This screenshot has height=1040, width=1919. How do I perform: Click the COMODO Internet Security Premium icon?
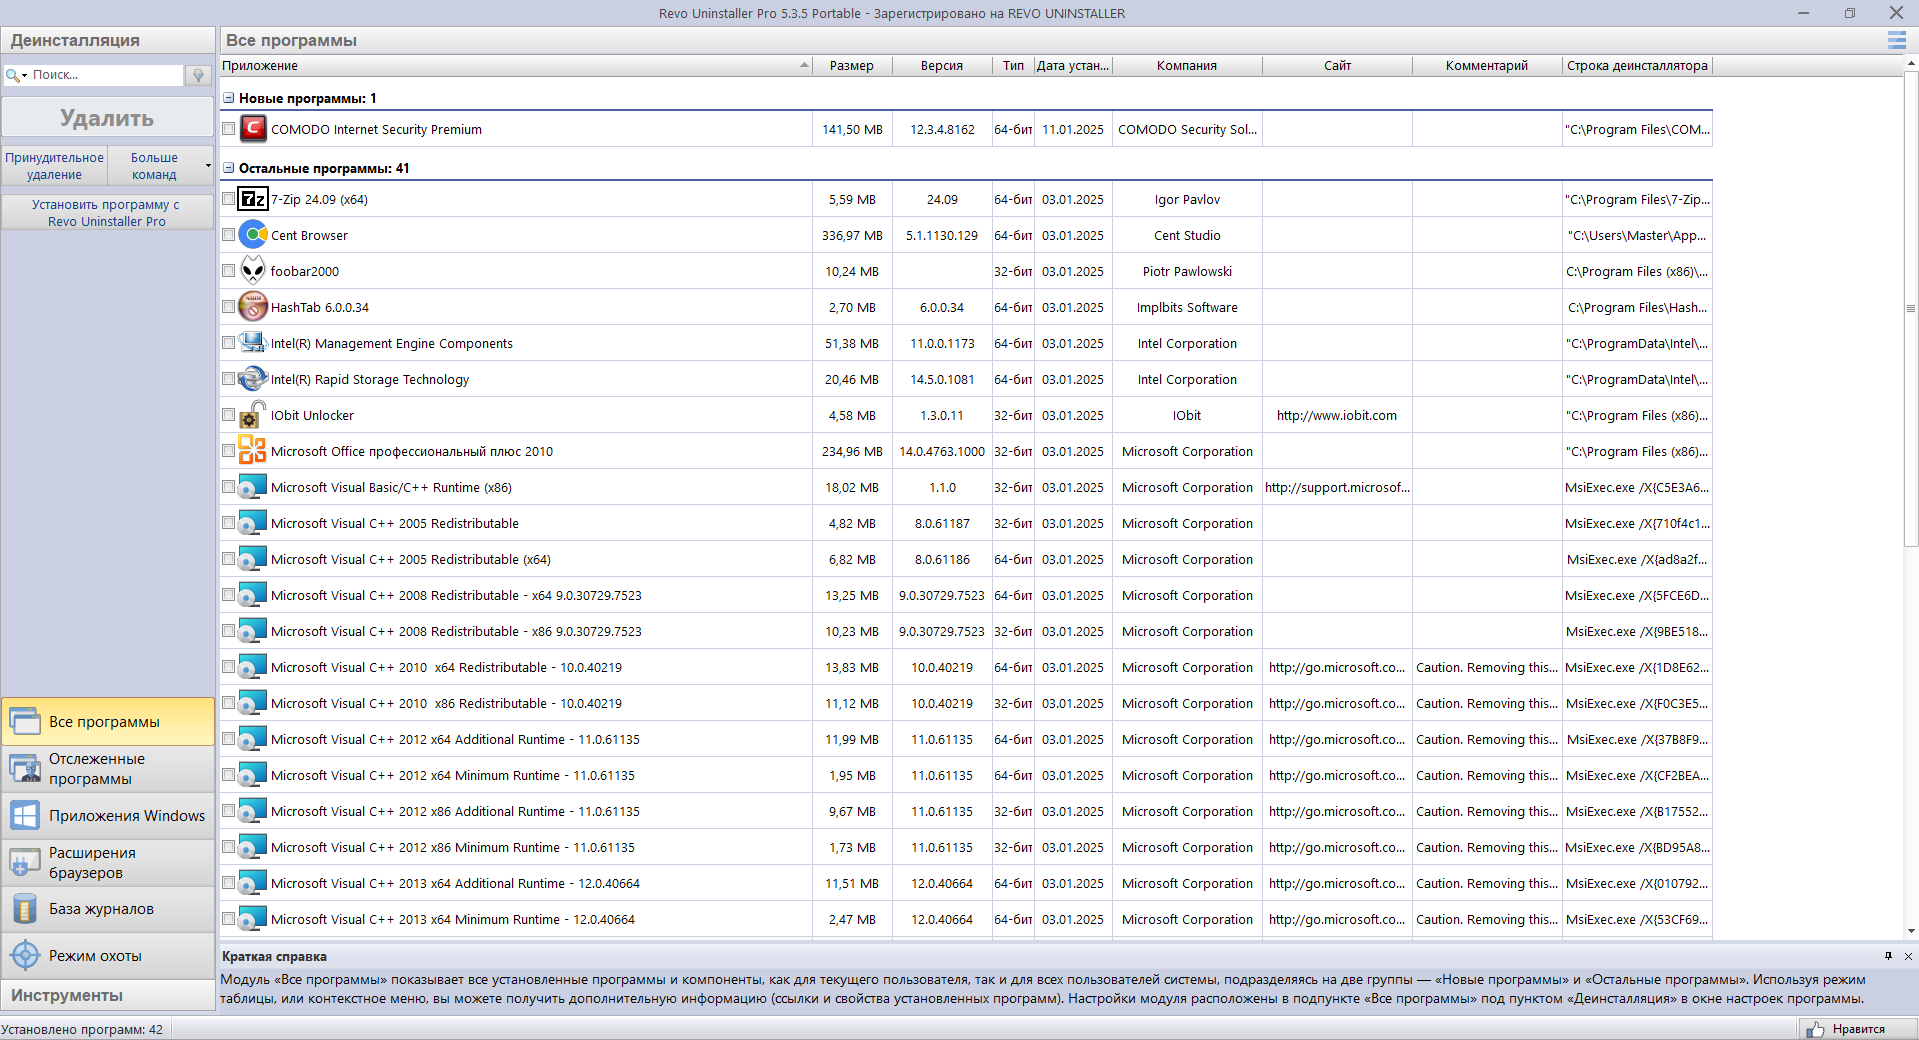click(x=253, y=129)
